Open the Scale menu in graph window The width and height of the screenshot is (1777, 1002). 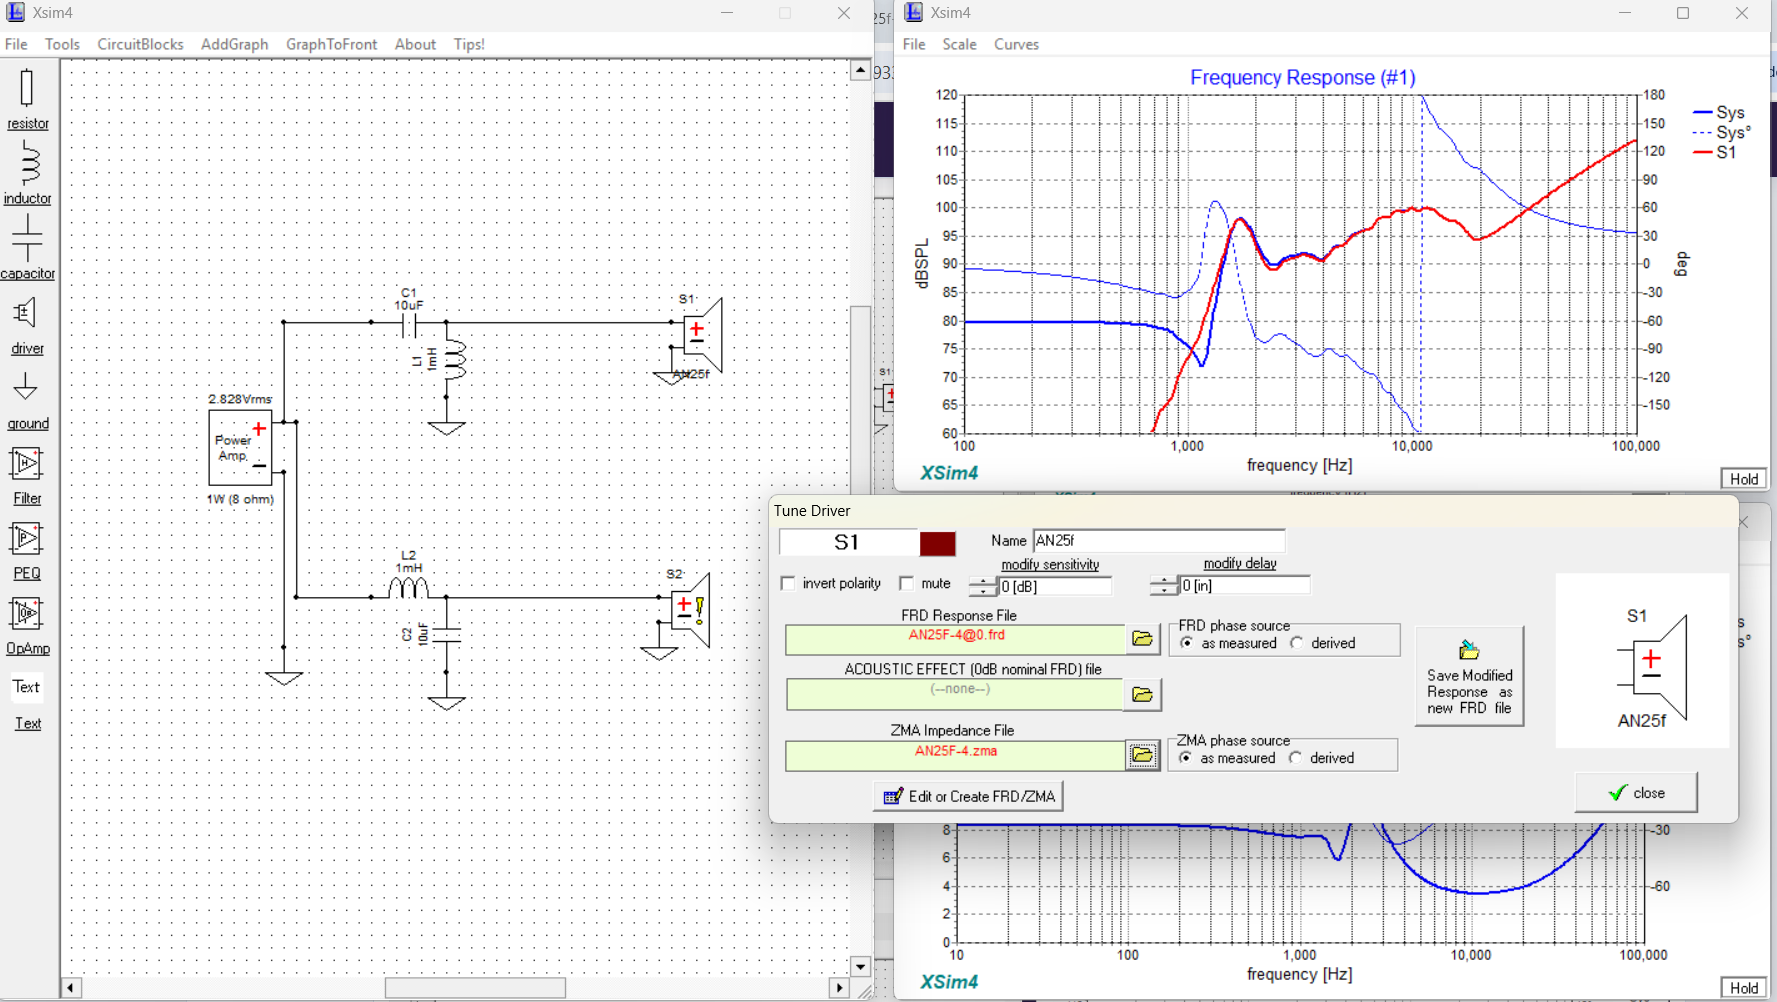coord(959,44)
